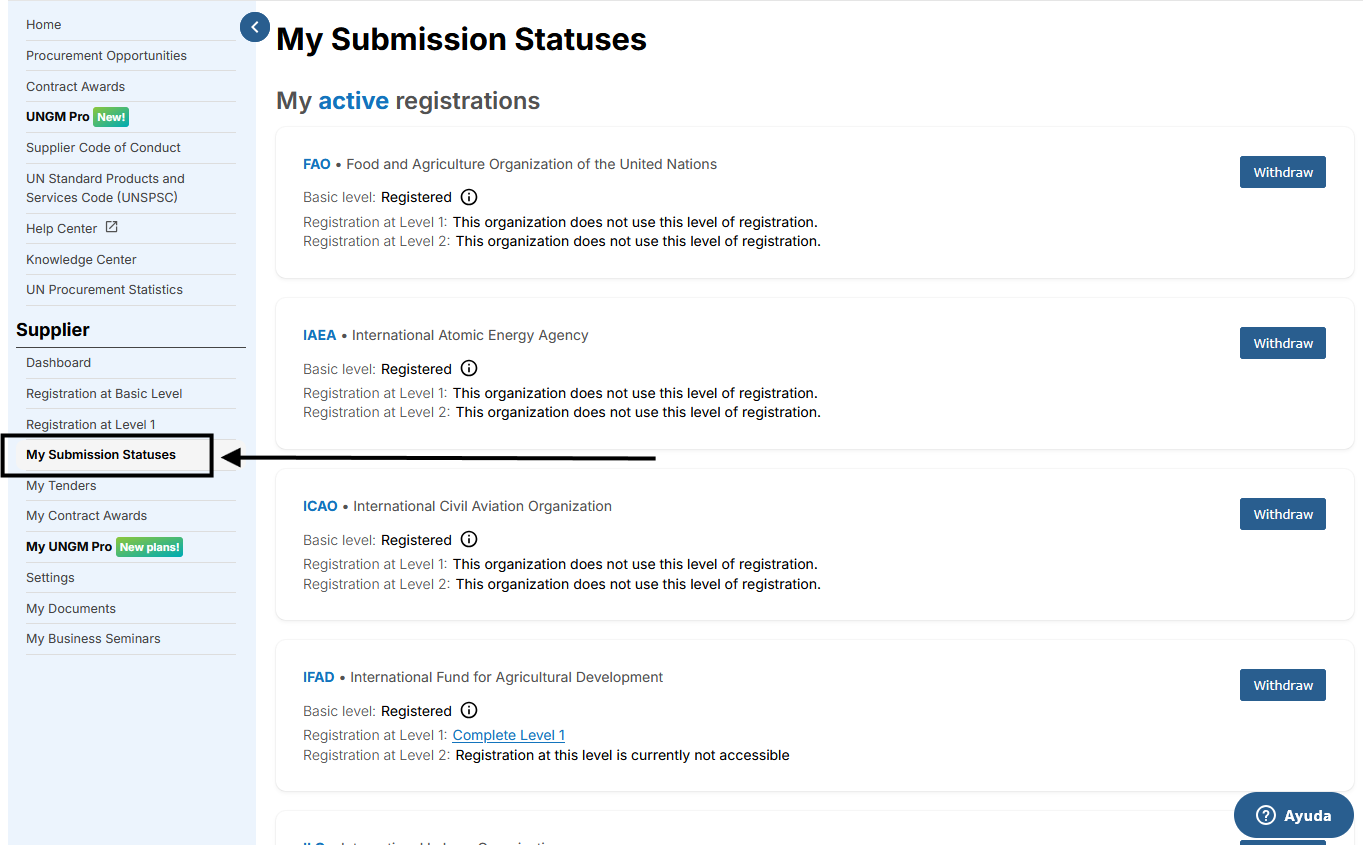Select My Tenders in the sidebar
Viewport: 1363px width, 845px height.
point(61,485)
